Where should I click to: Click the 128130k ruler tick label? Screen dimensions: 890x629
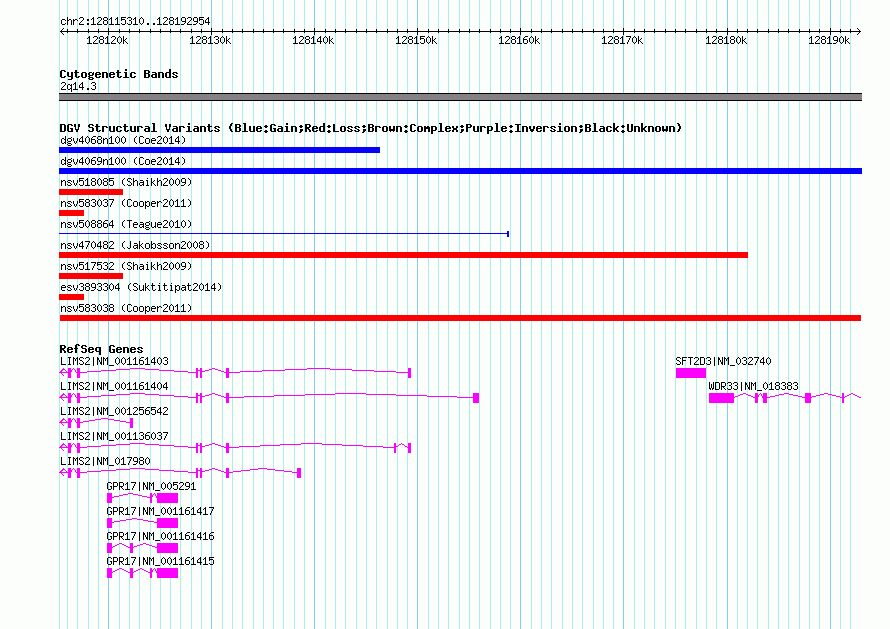point(210,40)
